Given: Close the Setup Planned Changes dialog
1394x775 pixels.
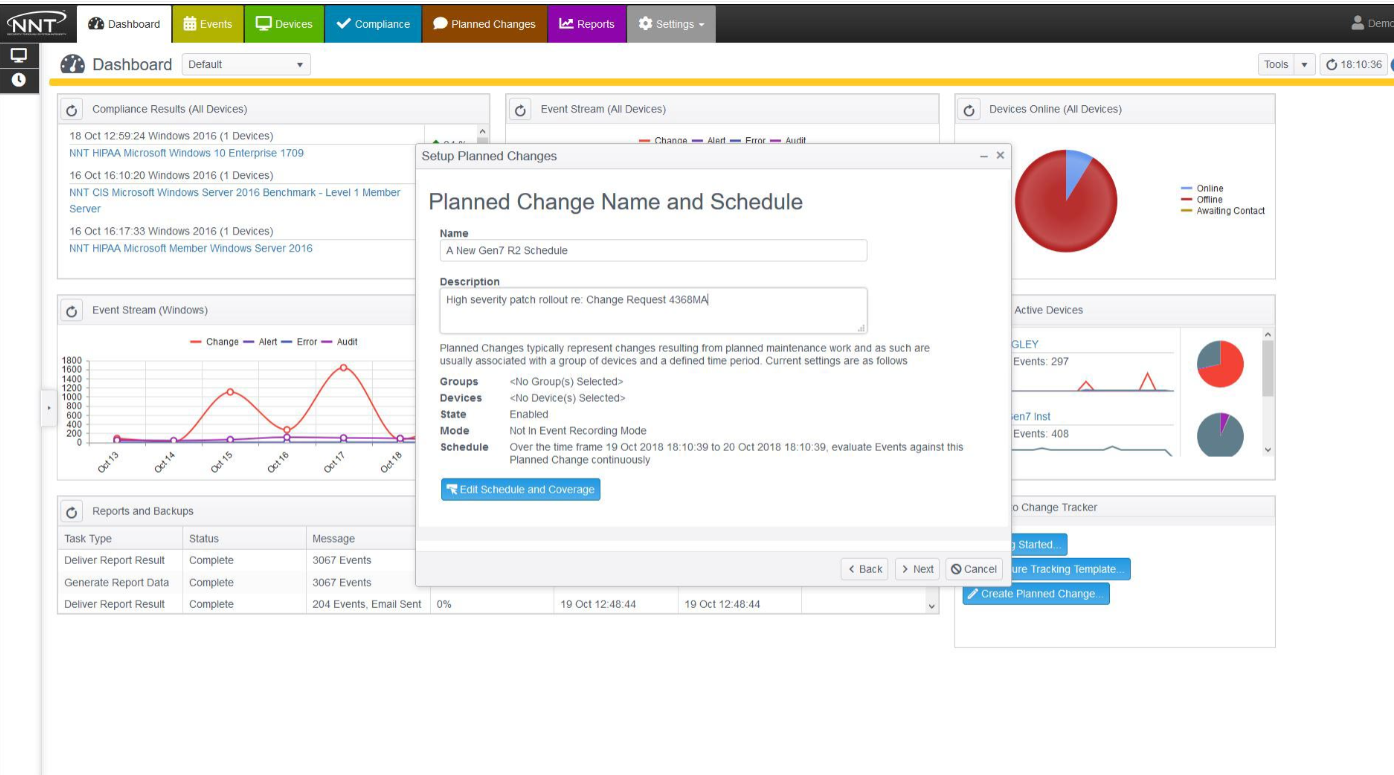Looking at the screenshot, I should click(1000, 156).
